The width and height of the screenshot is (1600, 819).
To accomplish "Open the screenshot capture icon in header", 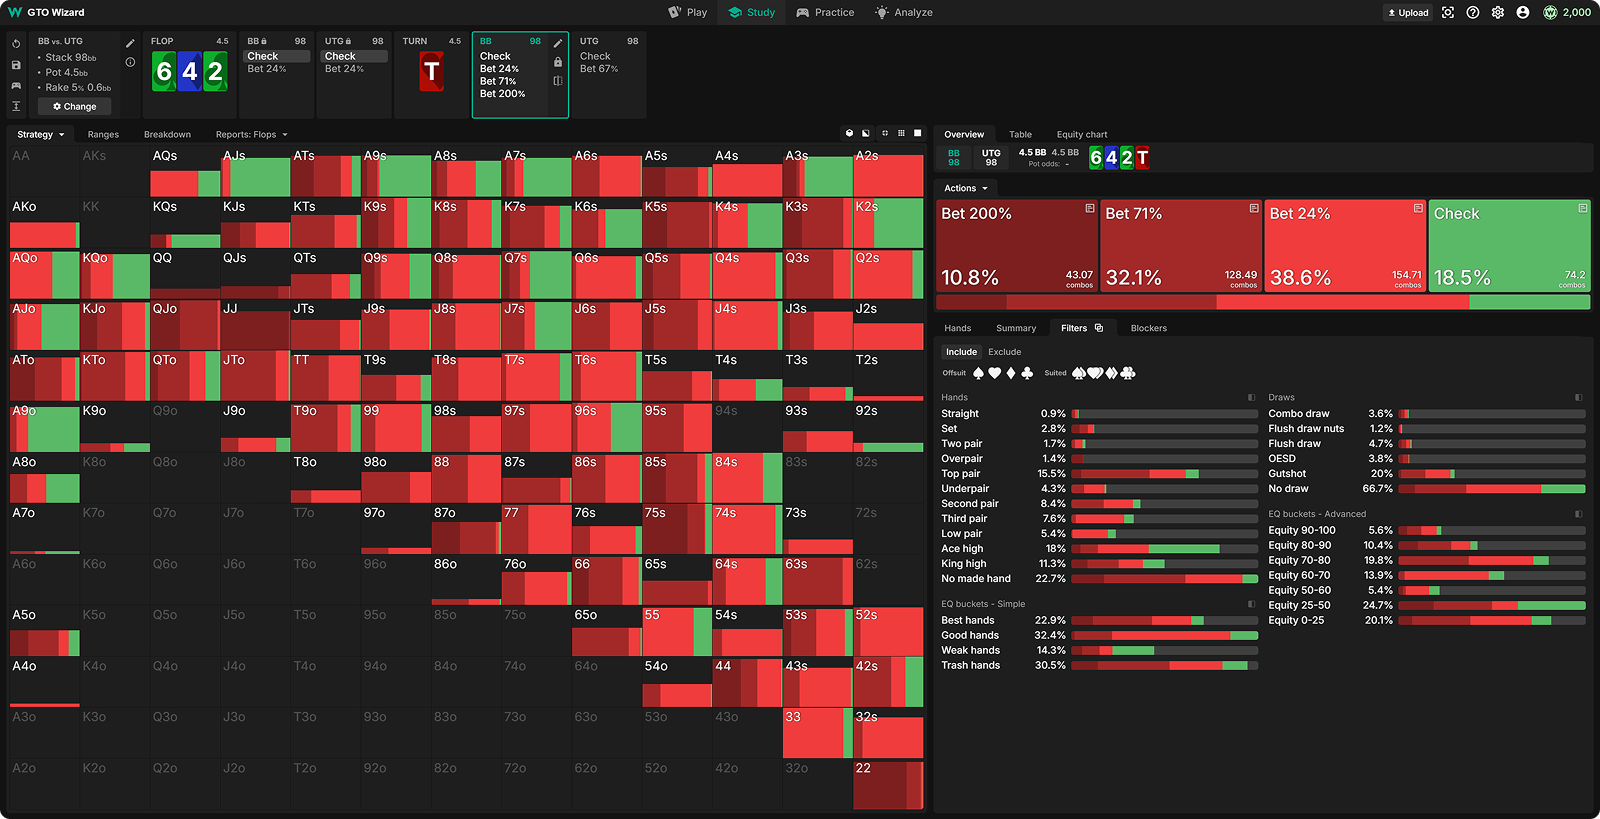I will [1448, 13].
